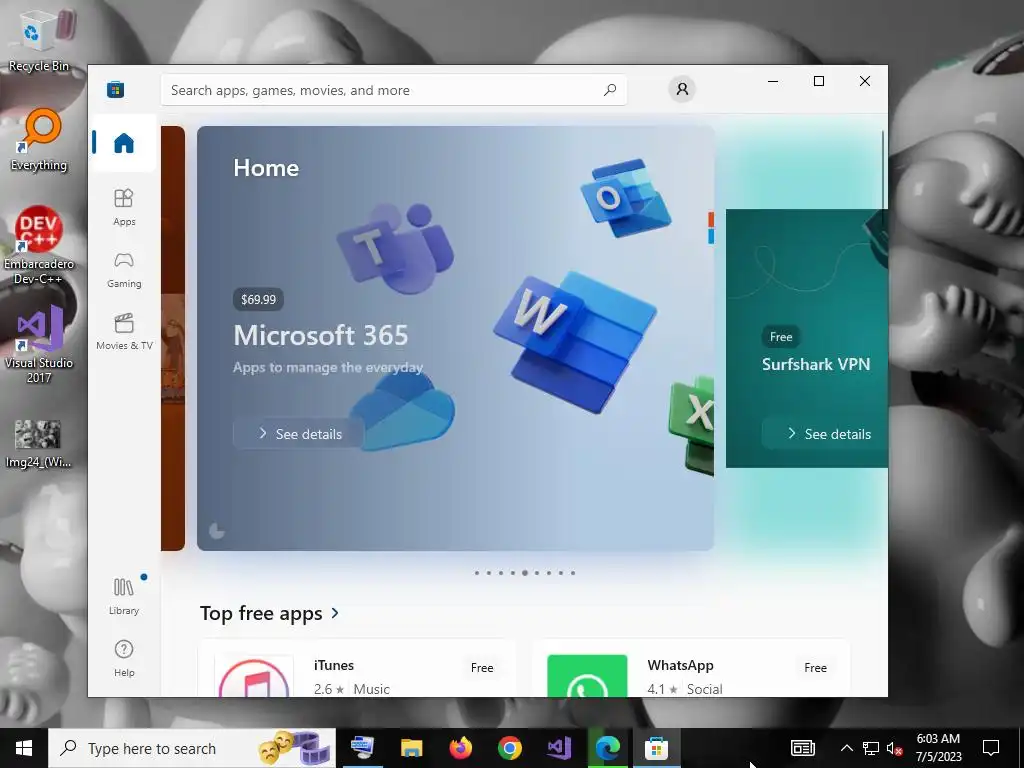Image resolution: width=1024 pixels, height=768 pixels.
Task: Select the last carousel page dot
Action: point(573,573)
